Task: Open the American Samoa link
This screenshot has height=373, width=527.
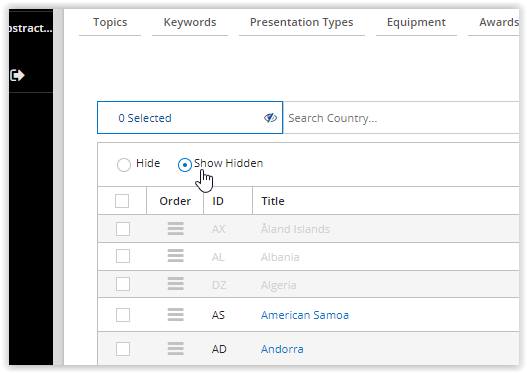Action: (x=305, y=315)
